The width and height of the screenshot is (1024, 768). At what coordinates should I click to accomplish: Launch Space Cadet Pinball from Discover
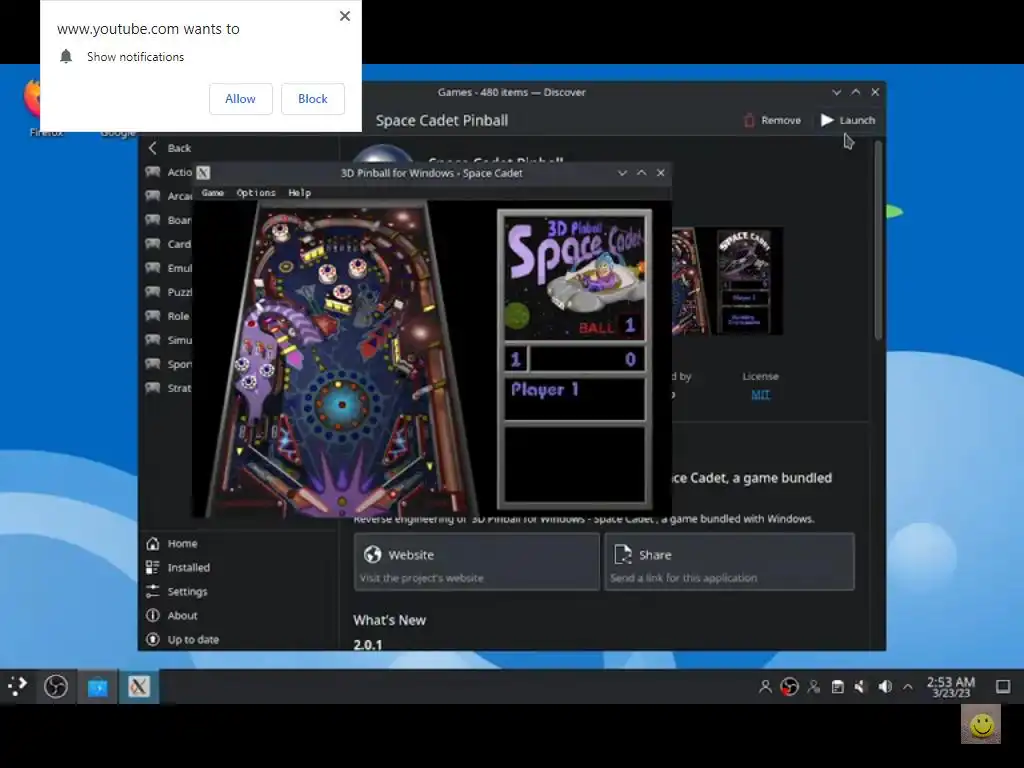click(x=848, y=120)
